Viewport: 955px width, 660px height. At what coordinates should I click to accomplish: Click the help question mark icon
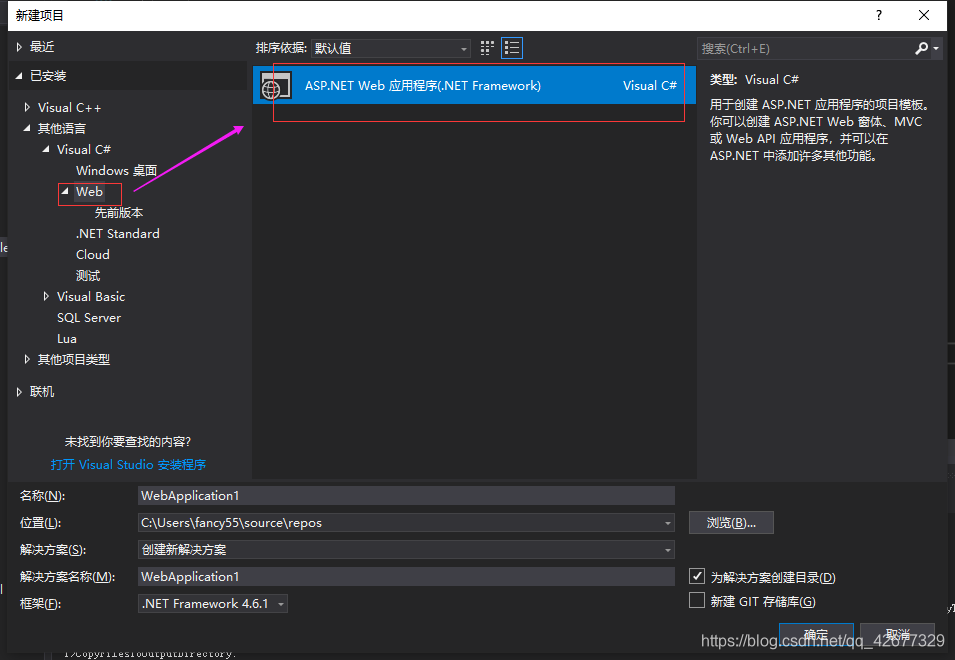tap(878, 15)
